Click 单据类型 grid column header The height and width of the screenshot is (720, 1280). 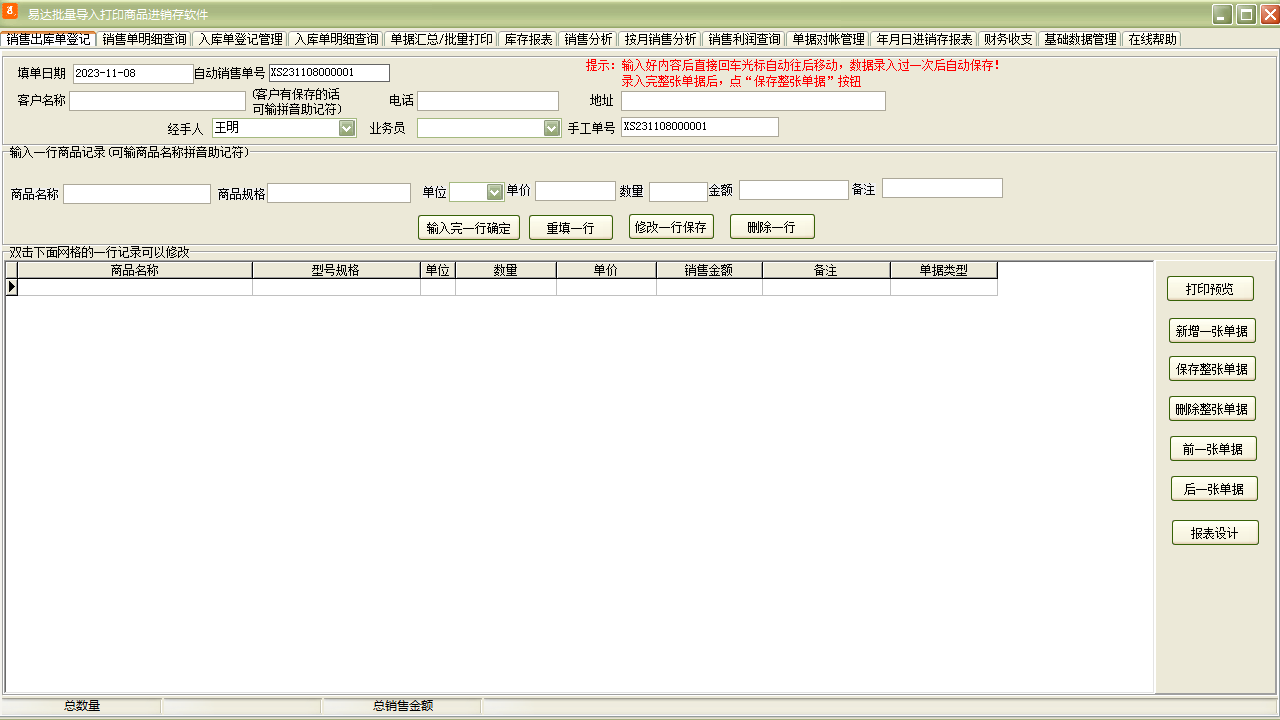pyautogui.click(x=944, y=270)
